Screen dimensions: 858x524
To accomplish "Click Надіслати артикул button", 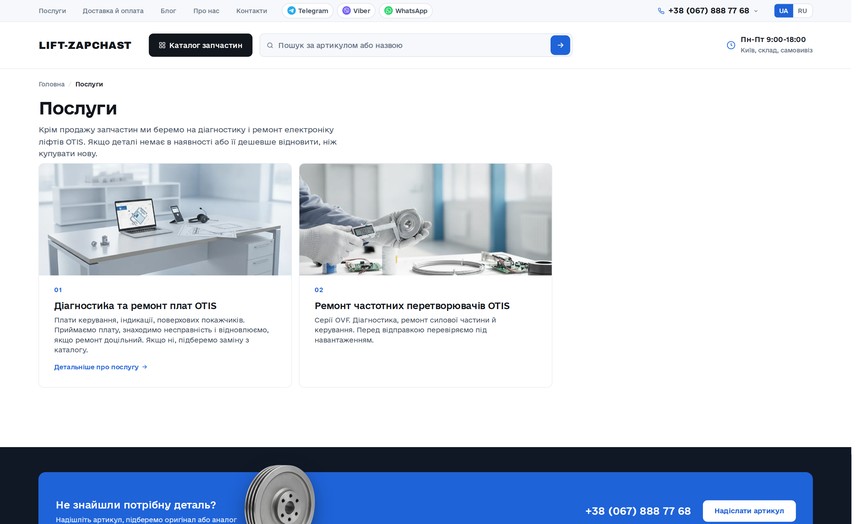I will pos(749,511).
